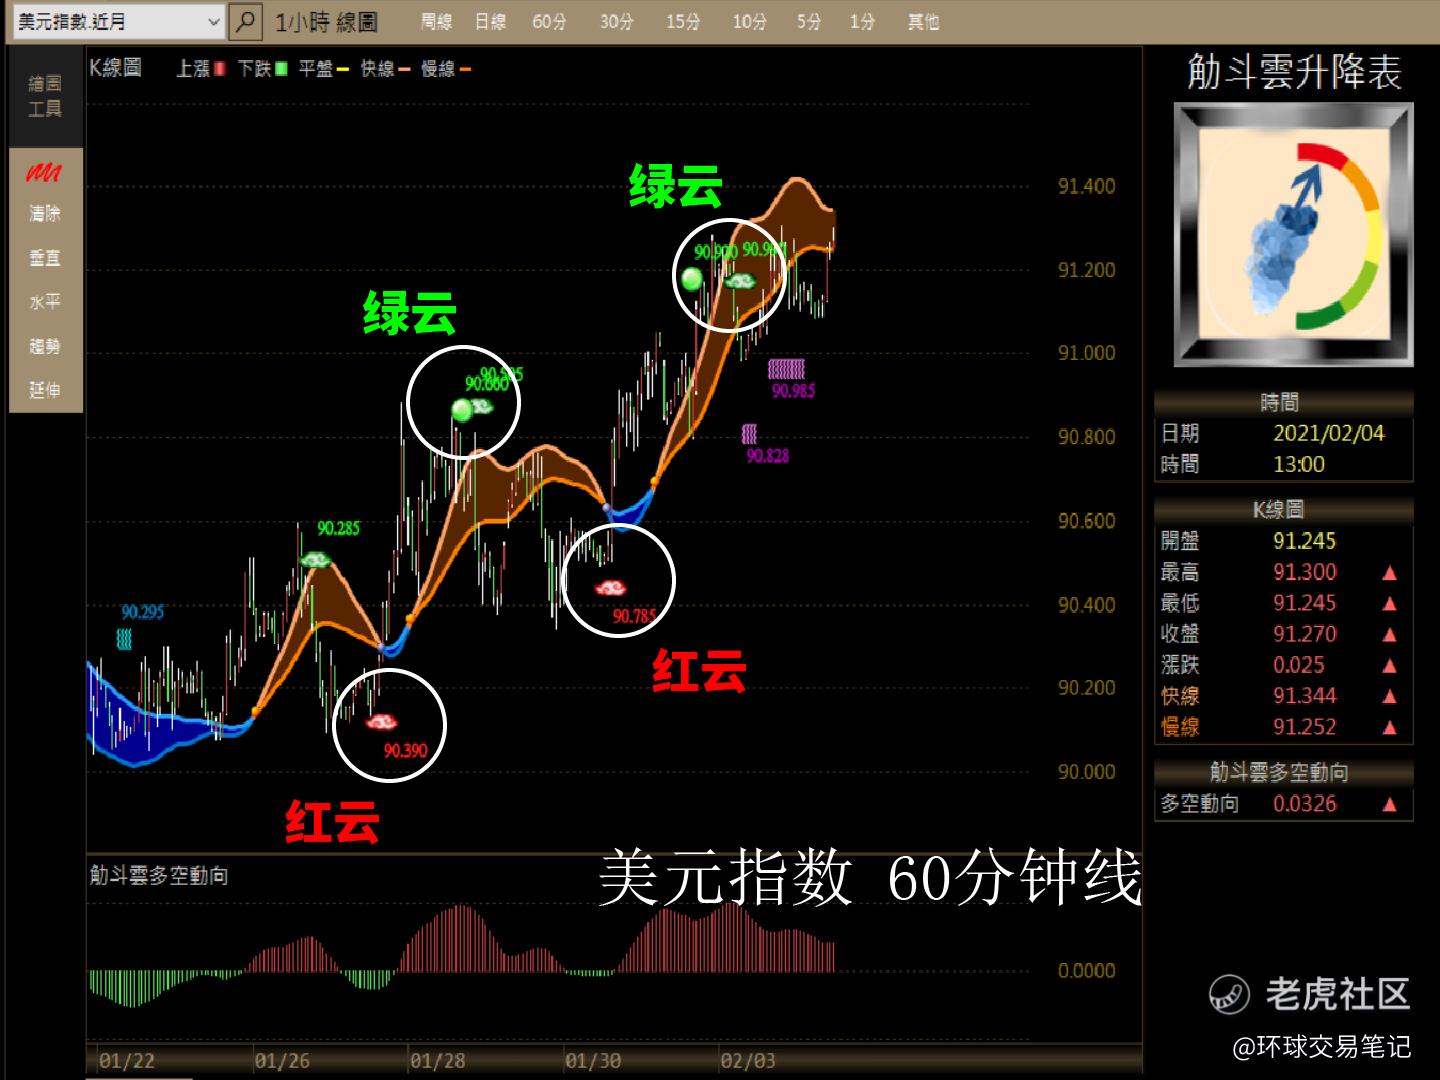Click the red cloud icon near 90.390
Screen dimensions: 1440x1080
pyautogui.click(x=381, y=721)
